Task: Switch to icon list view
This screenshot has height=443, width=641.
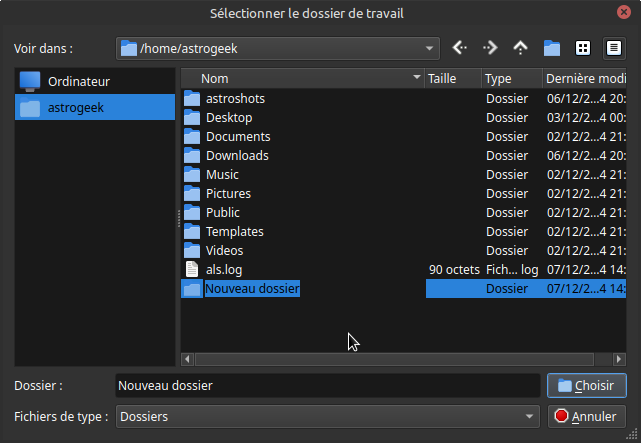Action: 582,48
